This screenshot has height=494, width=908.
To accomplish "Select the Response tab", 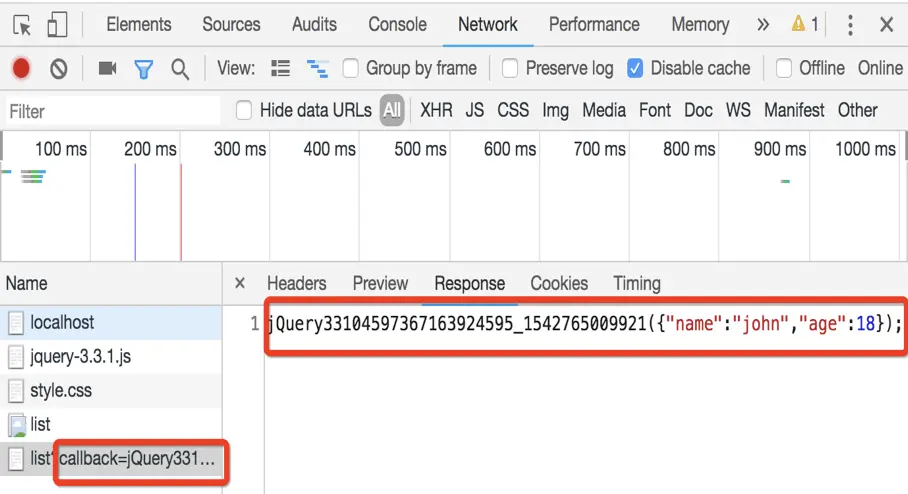I will tap(470, 283).
